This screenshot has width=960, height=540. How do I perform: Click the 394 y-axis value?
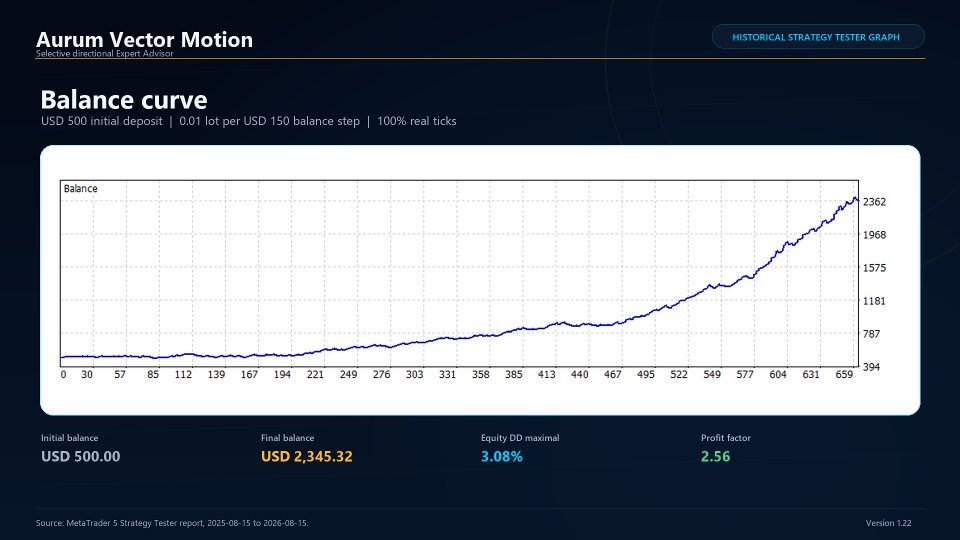(x=871, y=367)
